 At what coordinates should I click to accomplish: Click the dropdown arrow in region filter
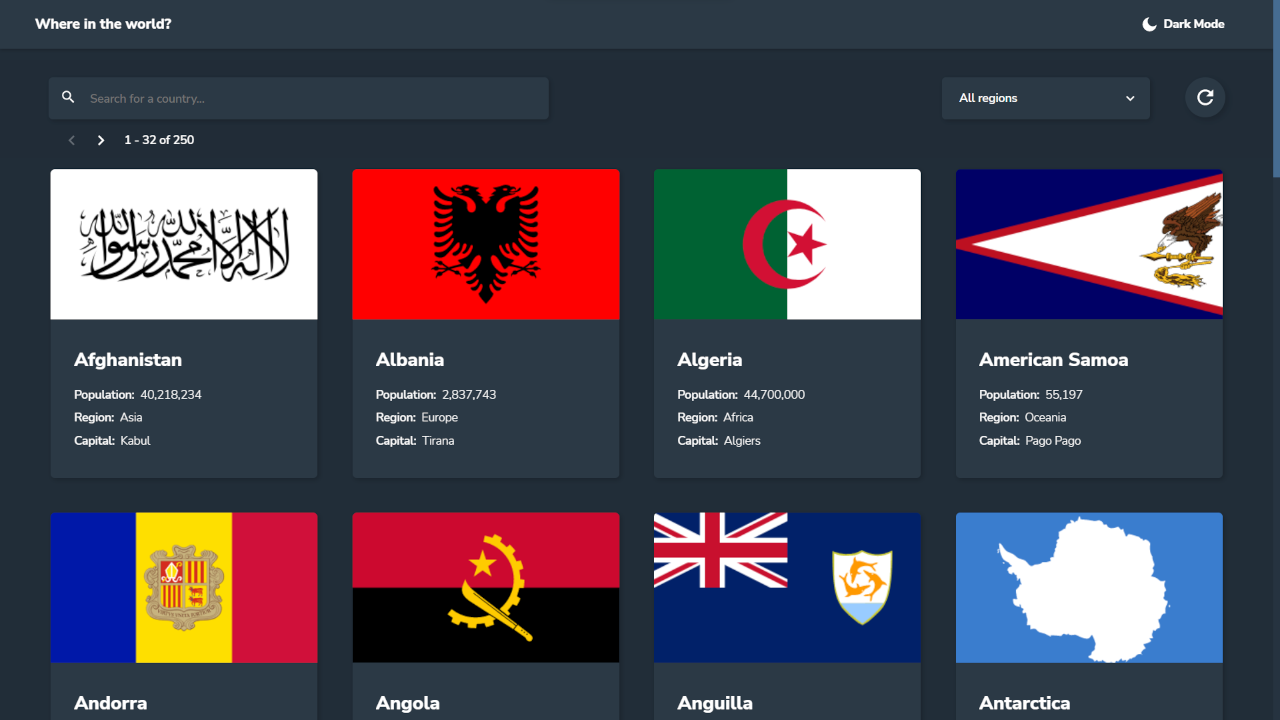pyautogui.click(x=1130, y=98)
